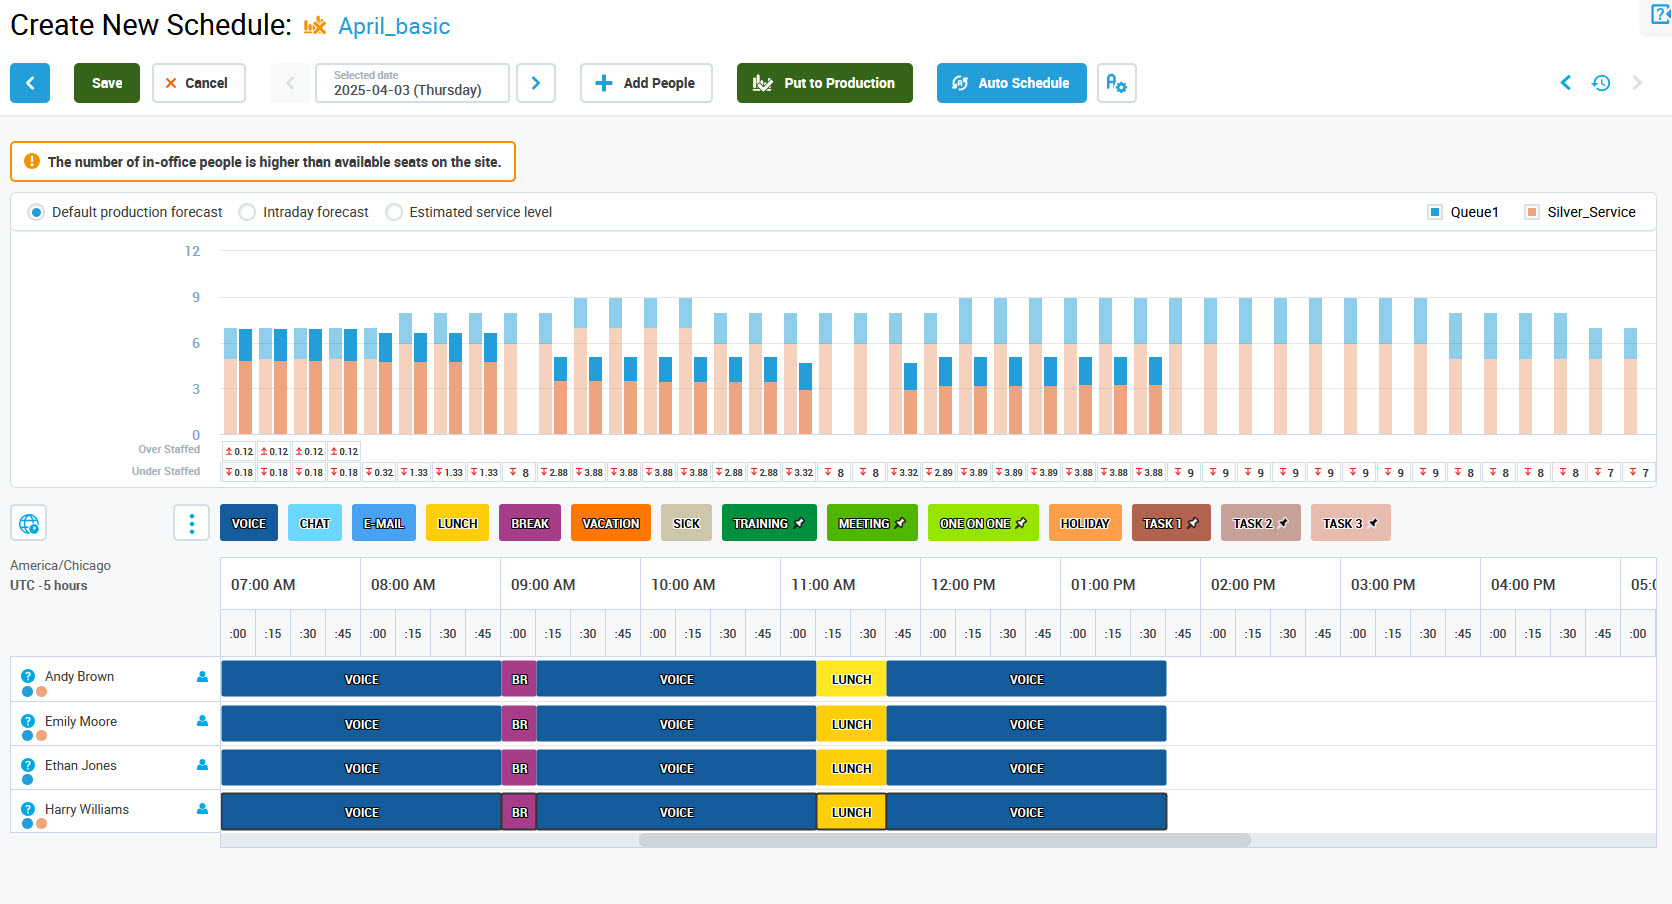Click the help icon next to Andy Brown
The width and height of the screenshot is (1672, 904).
[28, 677]
